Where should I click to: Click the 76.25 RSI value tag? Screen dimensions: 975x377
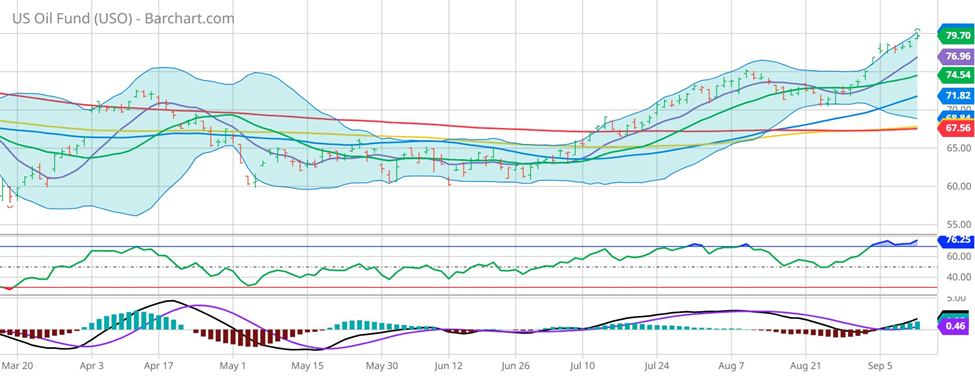(955, 240)
